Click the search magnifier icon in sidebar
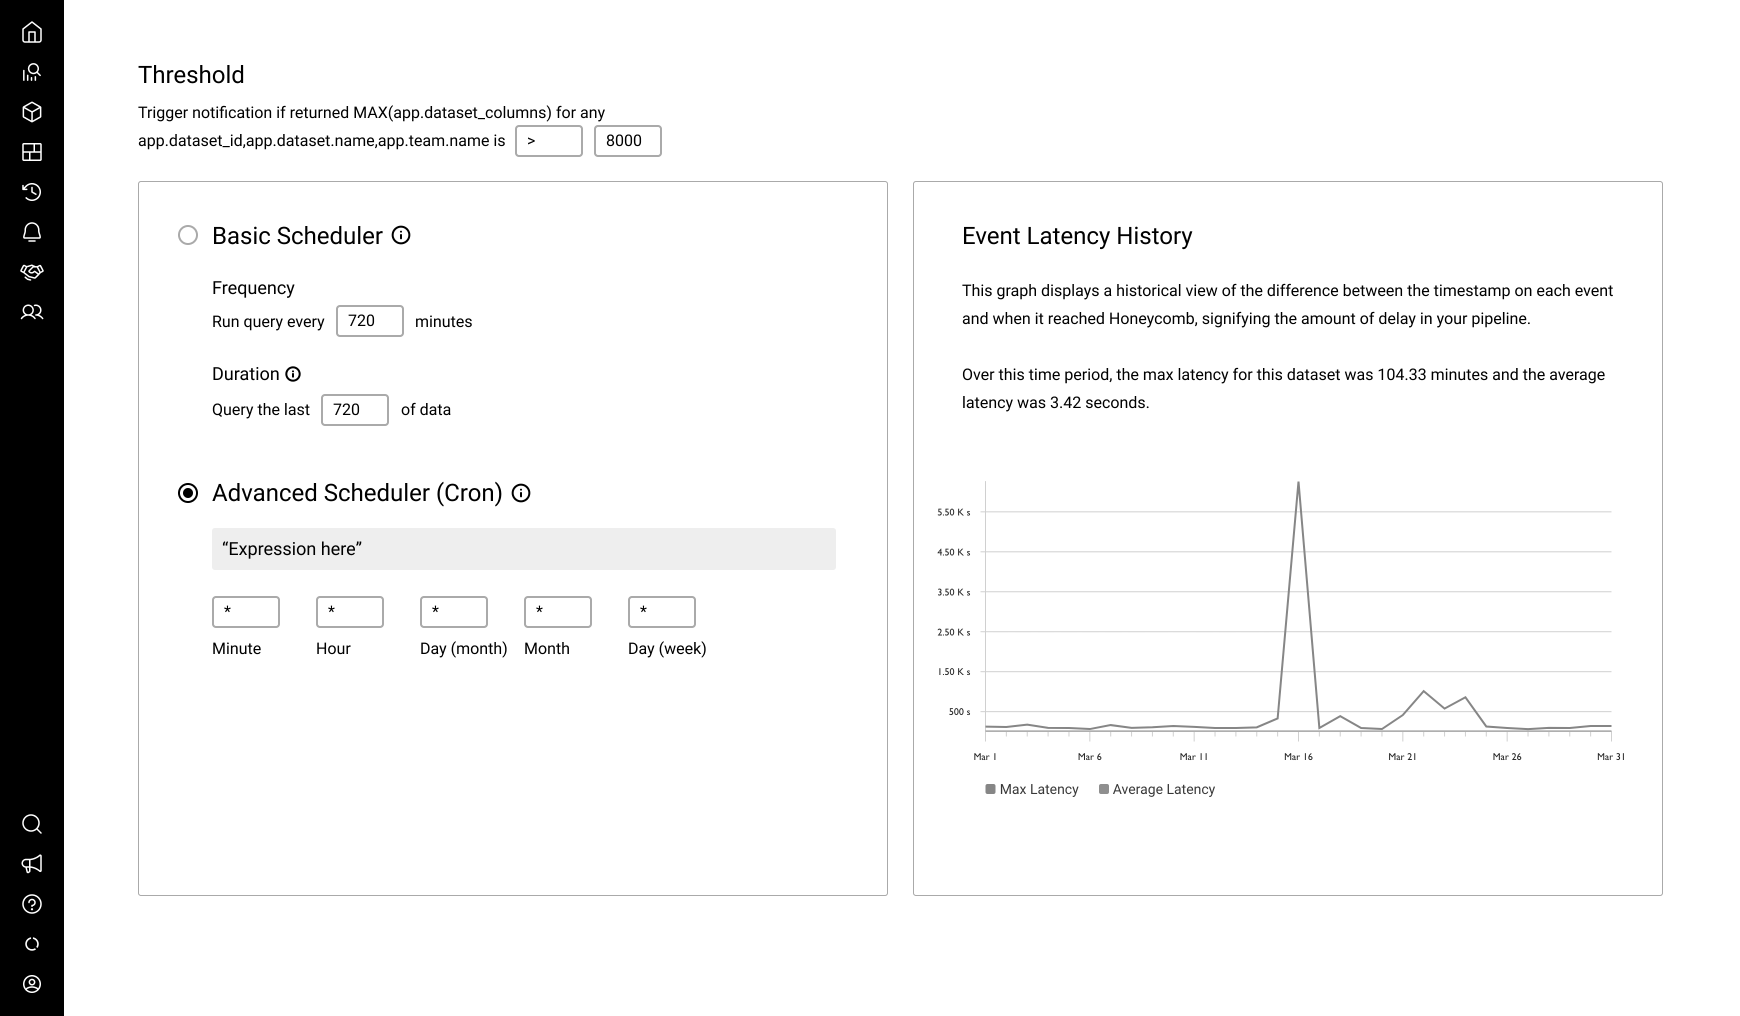The width and height of the screenshot is (1740, 1016). [32, 824]
